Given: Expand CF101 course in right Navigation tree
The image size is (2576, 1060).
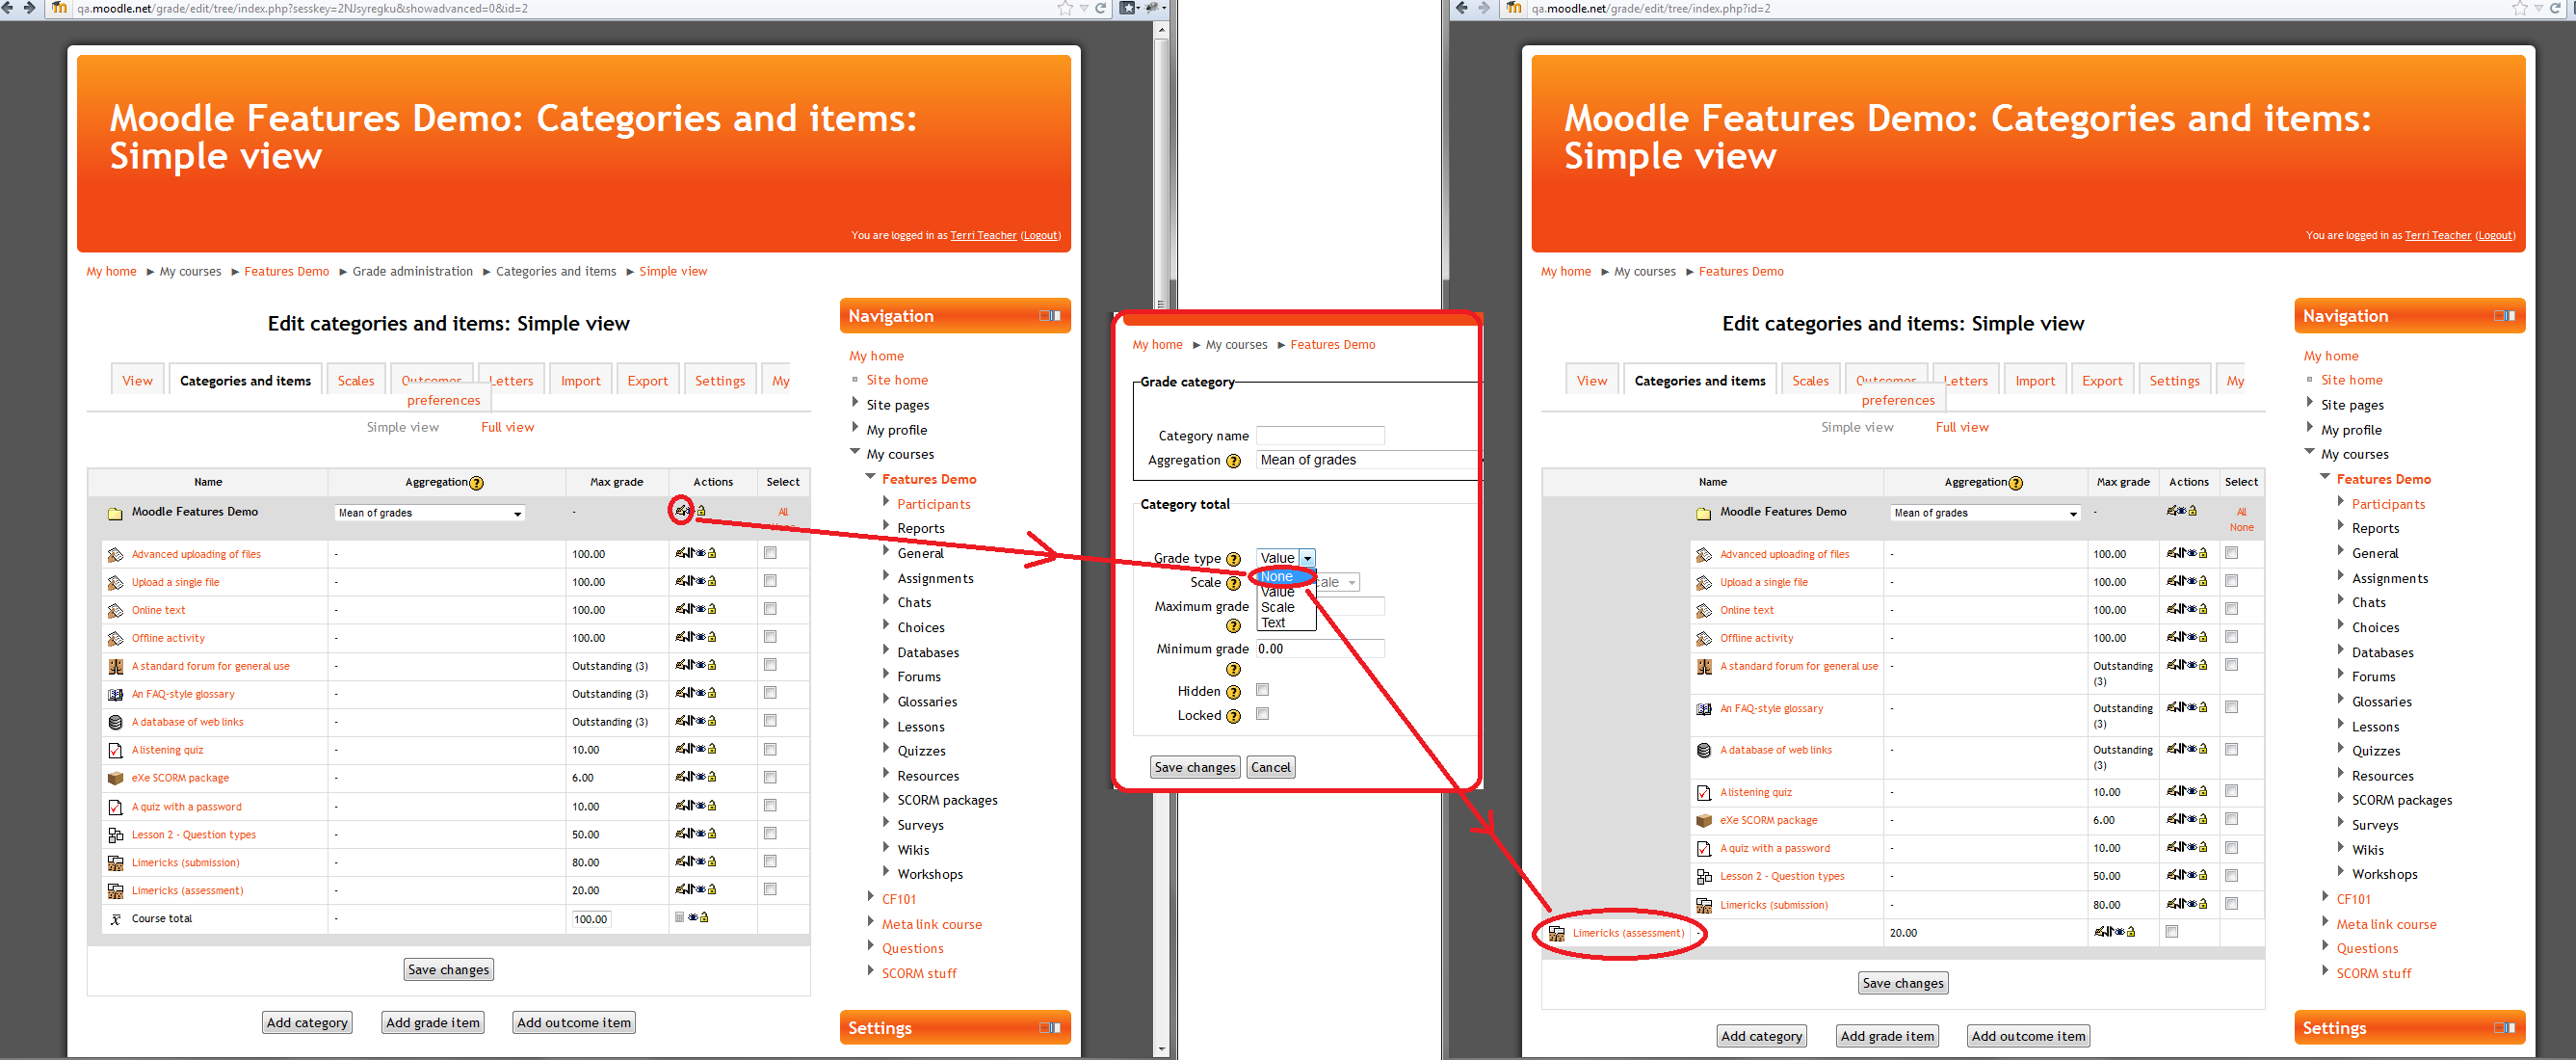Looking at the screenshot, I should pyautogui.click(x=2325, y=896).
